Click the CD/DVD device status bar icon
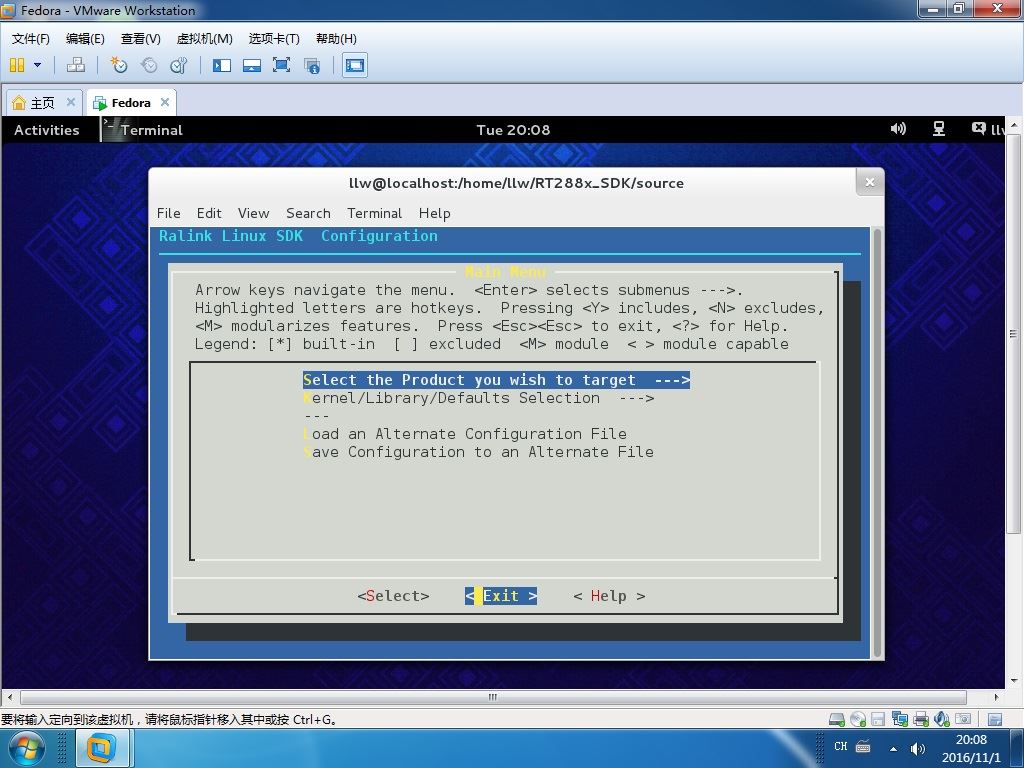Screen dimensions: 1024x768 point(857,719)
